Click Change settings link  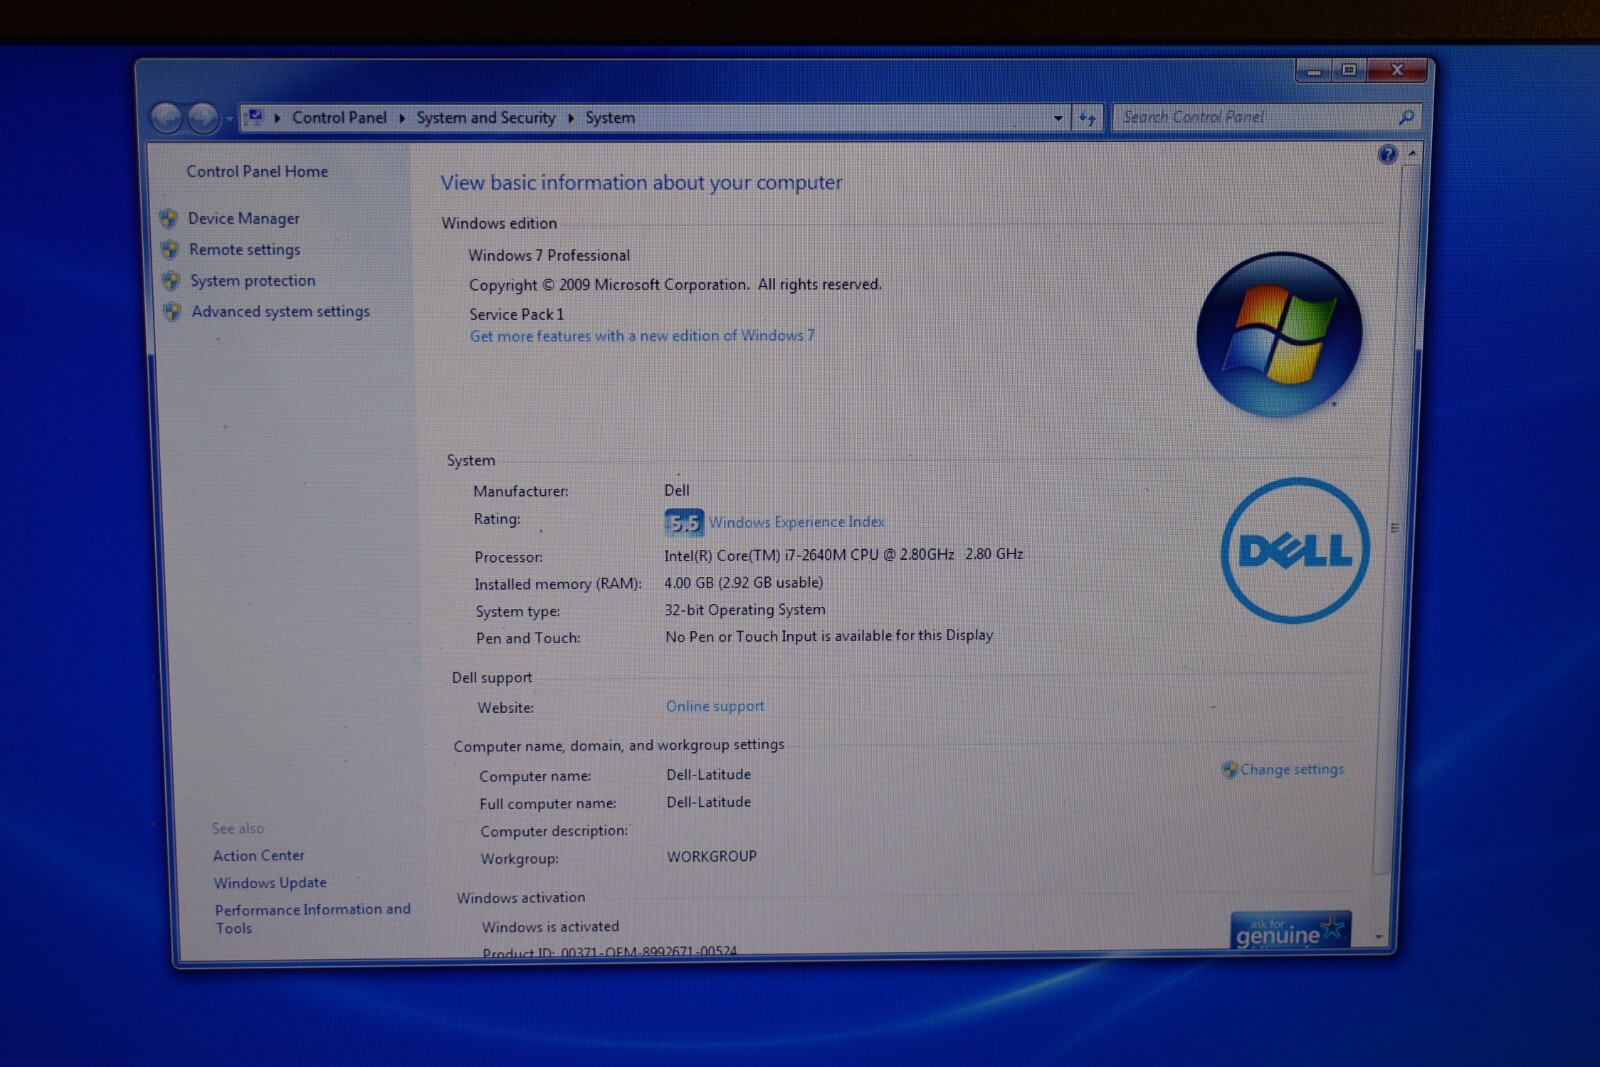[1292, 769]
